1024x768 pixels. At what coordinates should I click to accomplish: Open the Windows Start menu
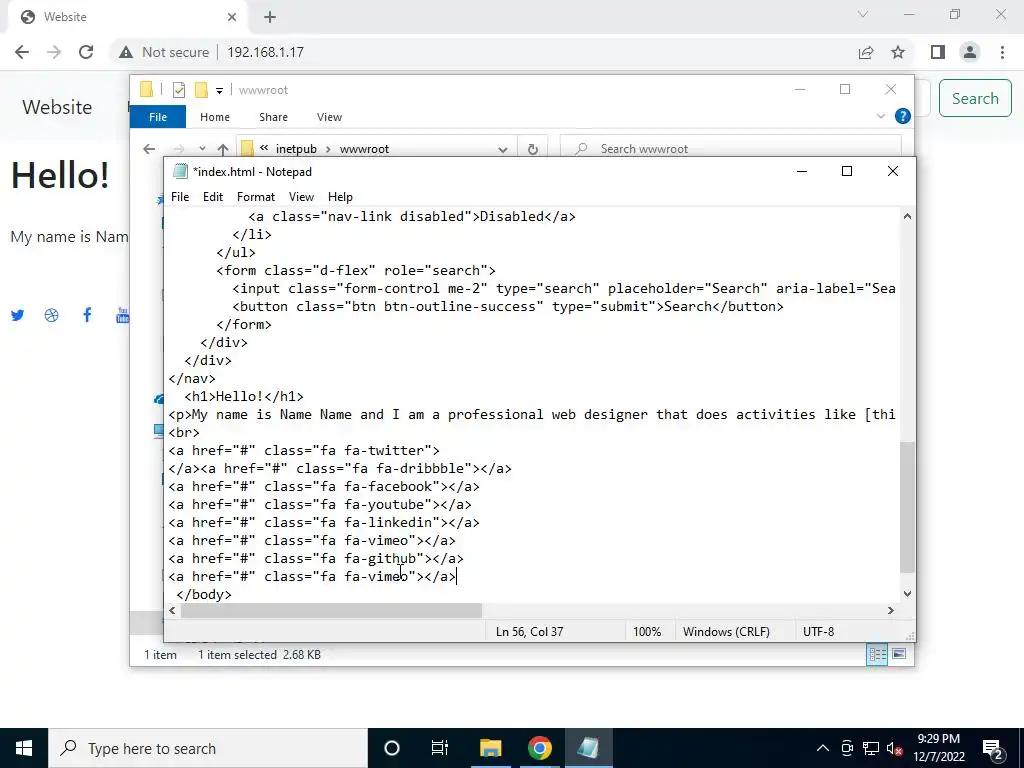click(24, 748)
